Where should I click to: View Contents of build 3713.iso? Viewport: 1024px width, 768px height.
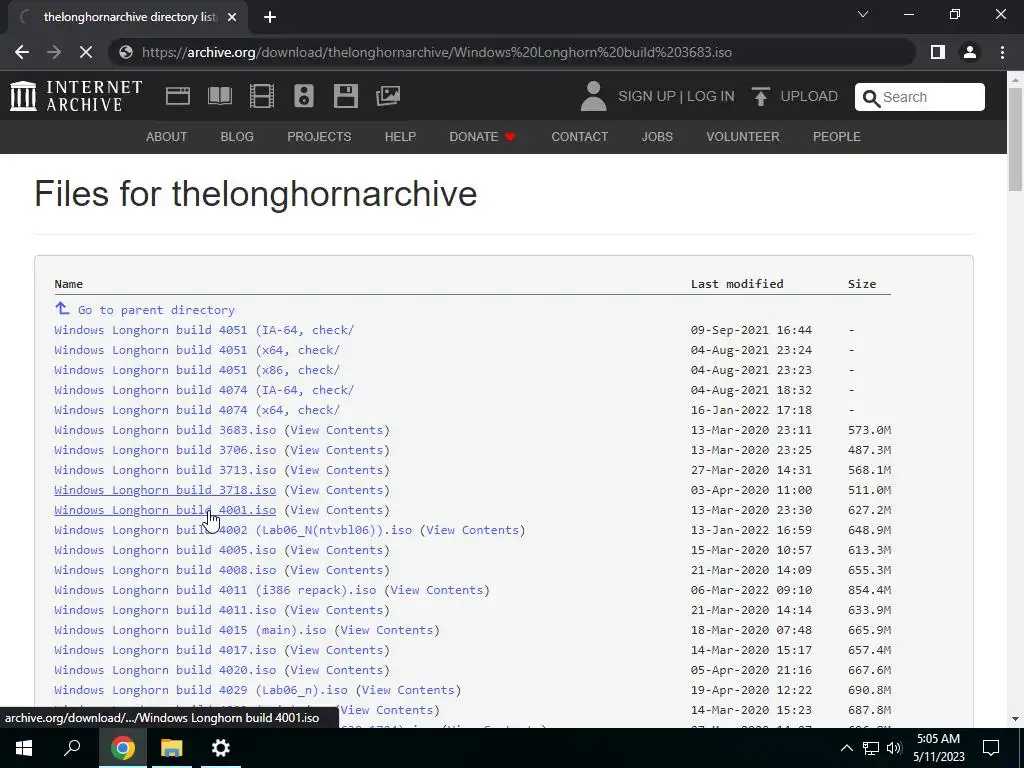pyautogui.click(x=336, y=470)
